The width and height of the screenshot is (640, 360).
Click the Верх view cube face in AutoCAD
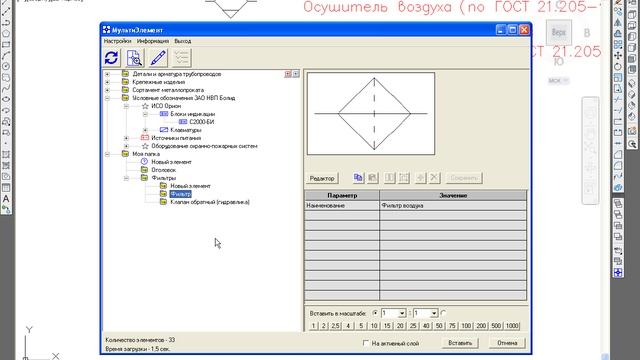[x=558, y=32]
